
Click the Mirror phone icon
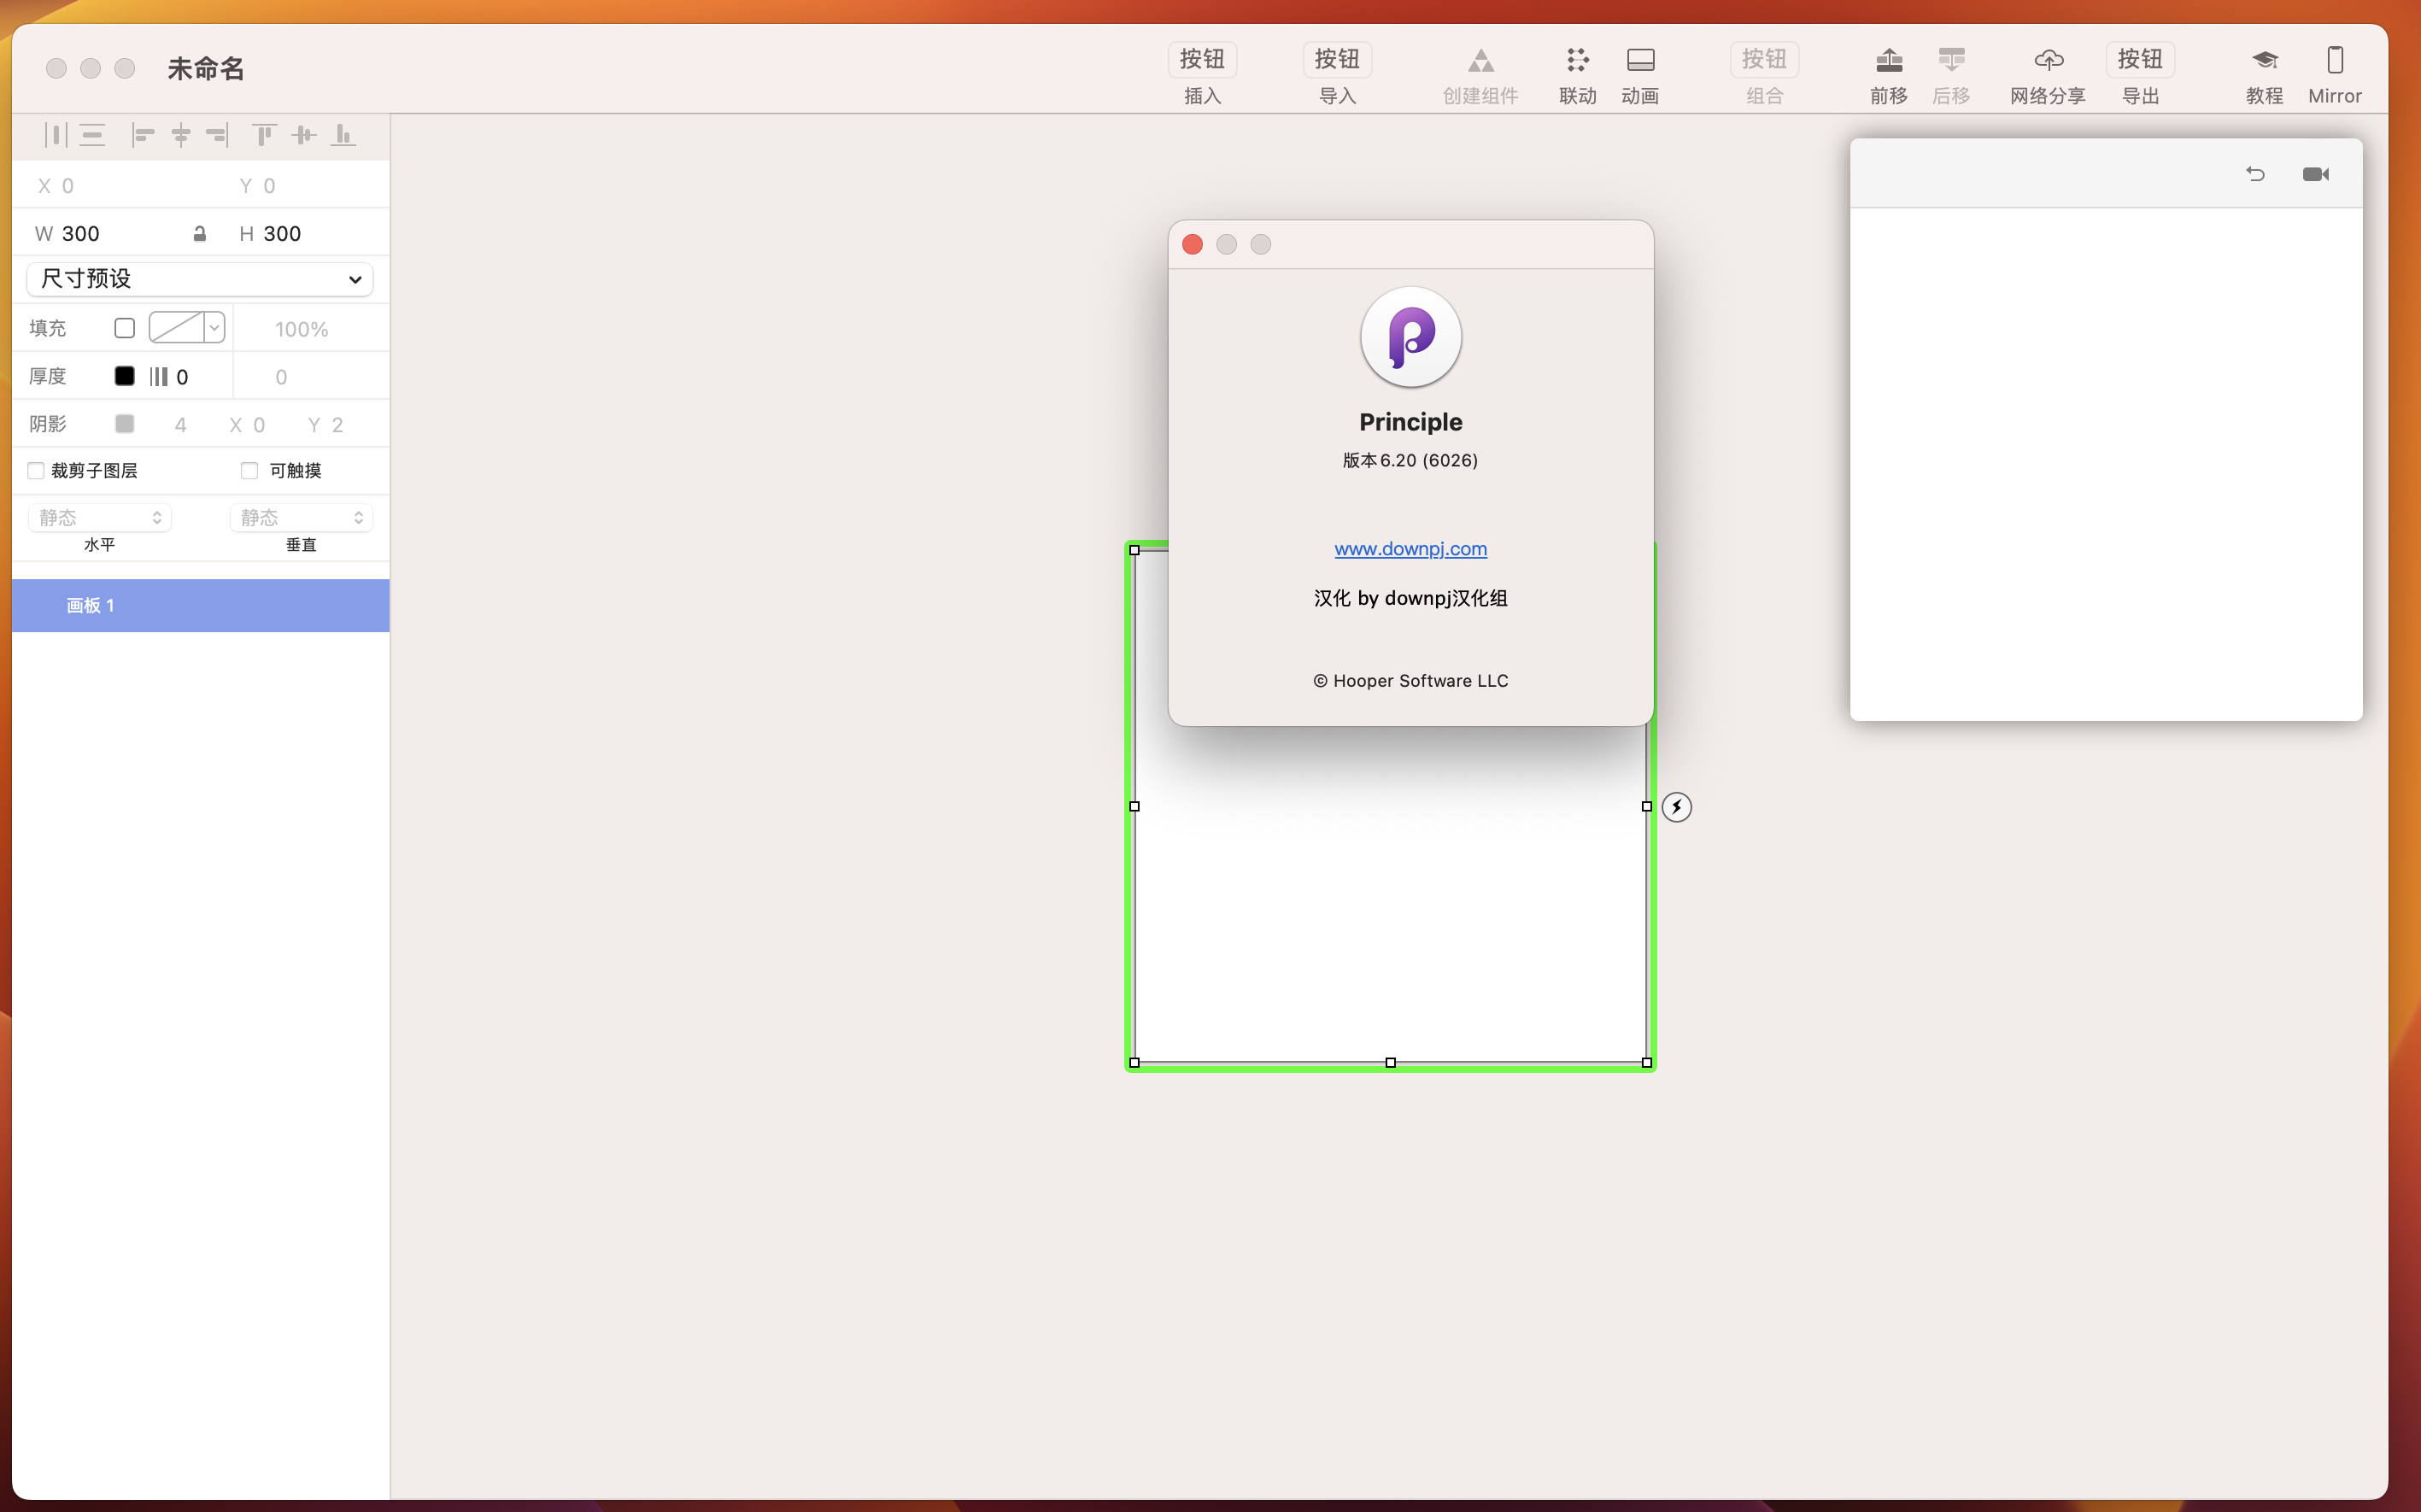click(2334, 60)
